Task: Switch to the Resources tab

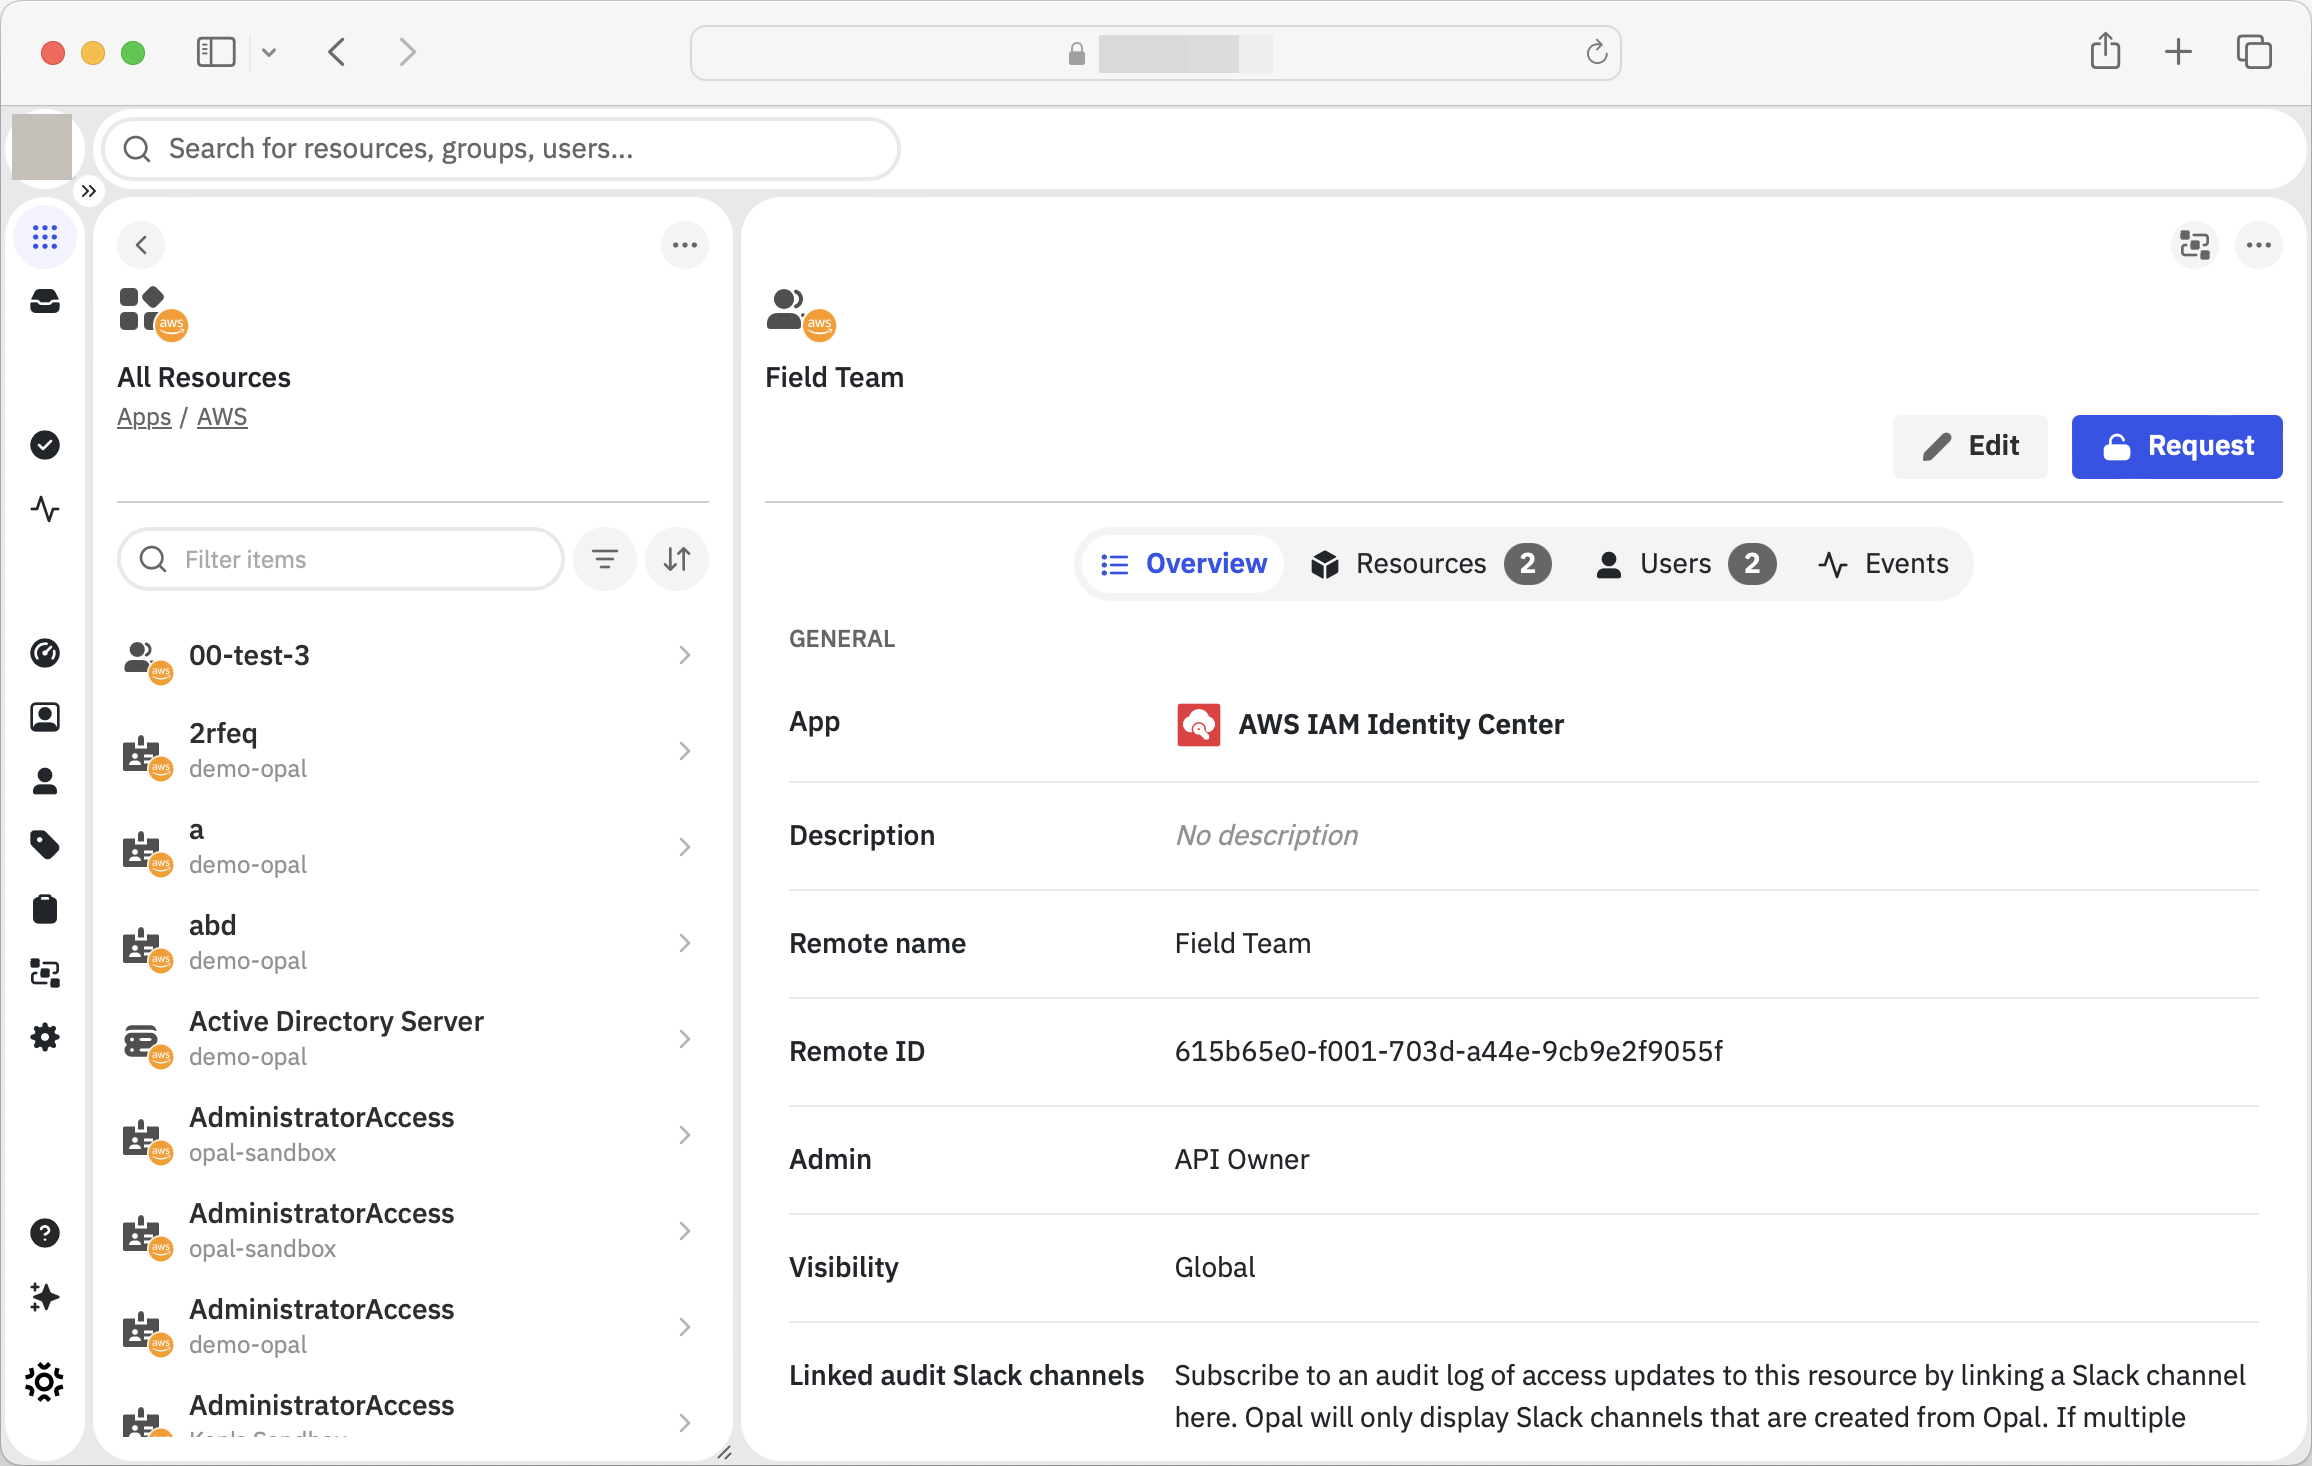Action: tap(1431, 564)
